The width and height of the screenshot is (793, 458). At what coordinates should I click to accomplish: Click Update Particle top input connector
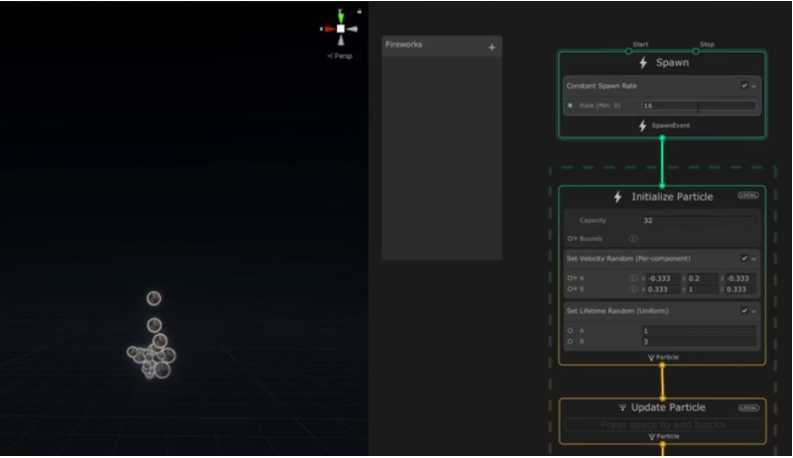click(x=662, y=399)
